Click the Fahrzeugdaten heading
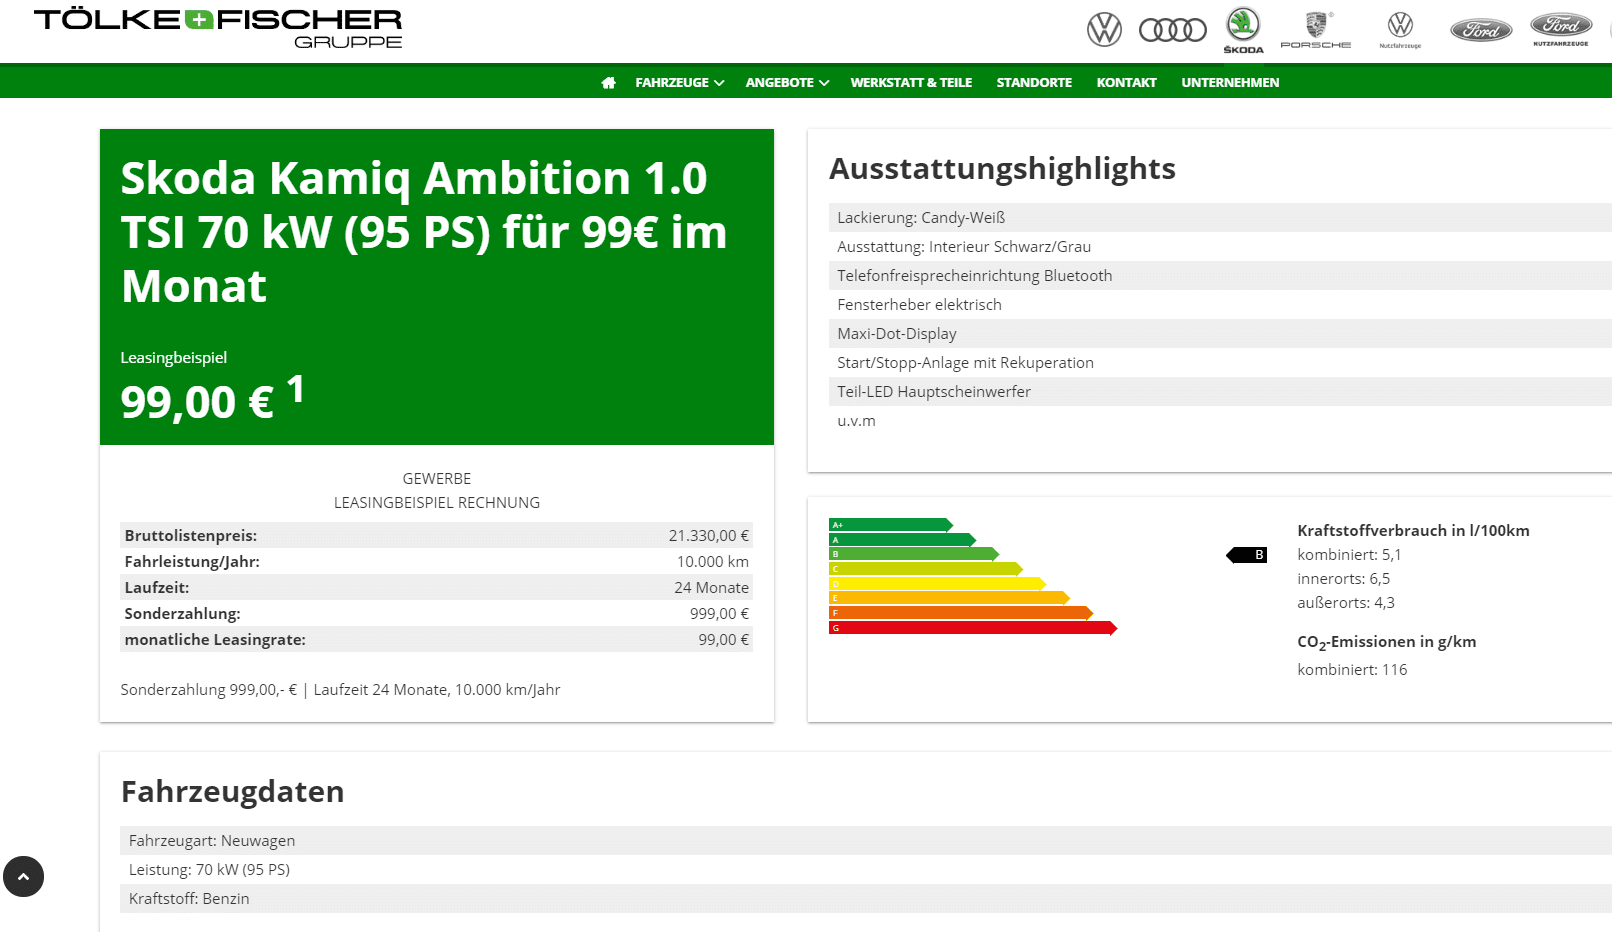The height and width of the screenshot is (932, 1612). (232, 792)
